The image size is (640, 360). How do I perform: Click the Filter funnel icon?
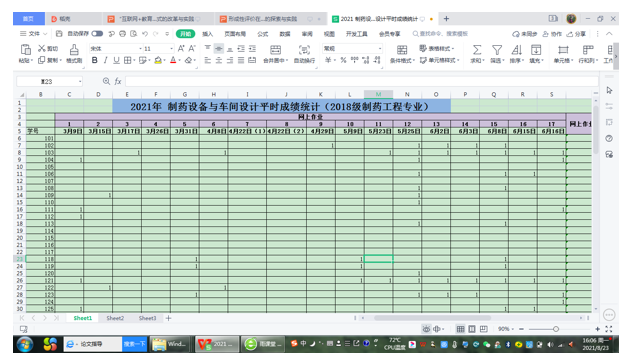pyautogui.click(x=497, y=50)
